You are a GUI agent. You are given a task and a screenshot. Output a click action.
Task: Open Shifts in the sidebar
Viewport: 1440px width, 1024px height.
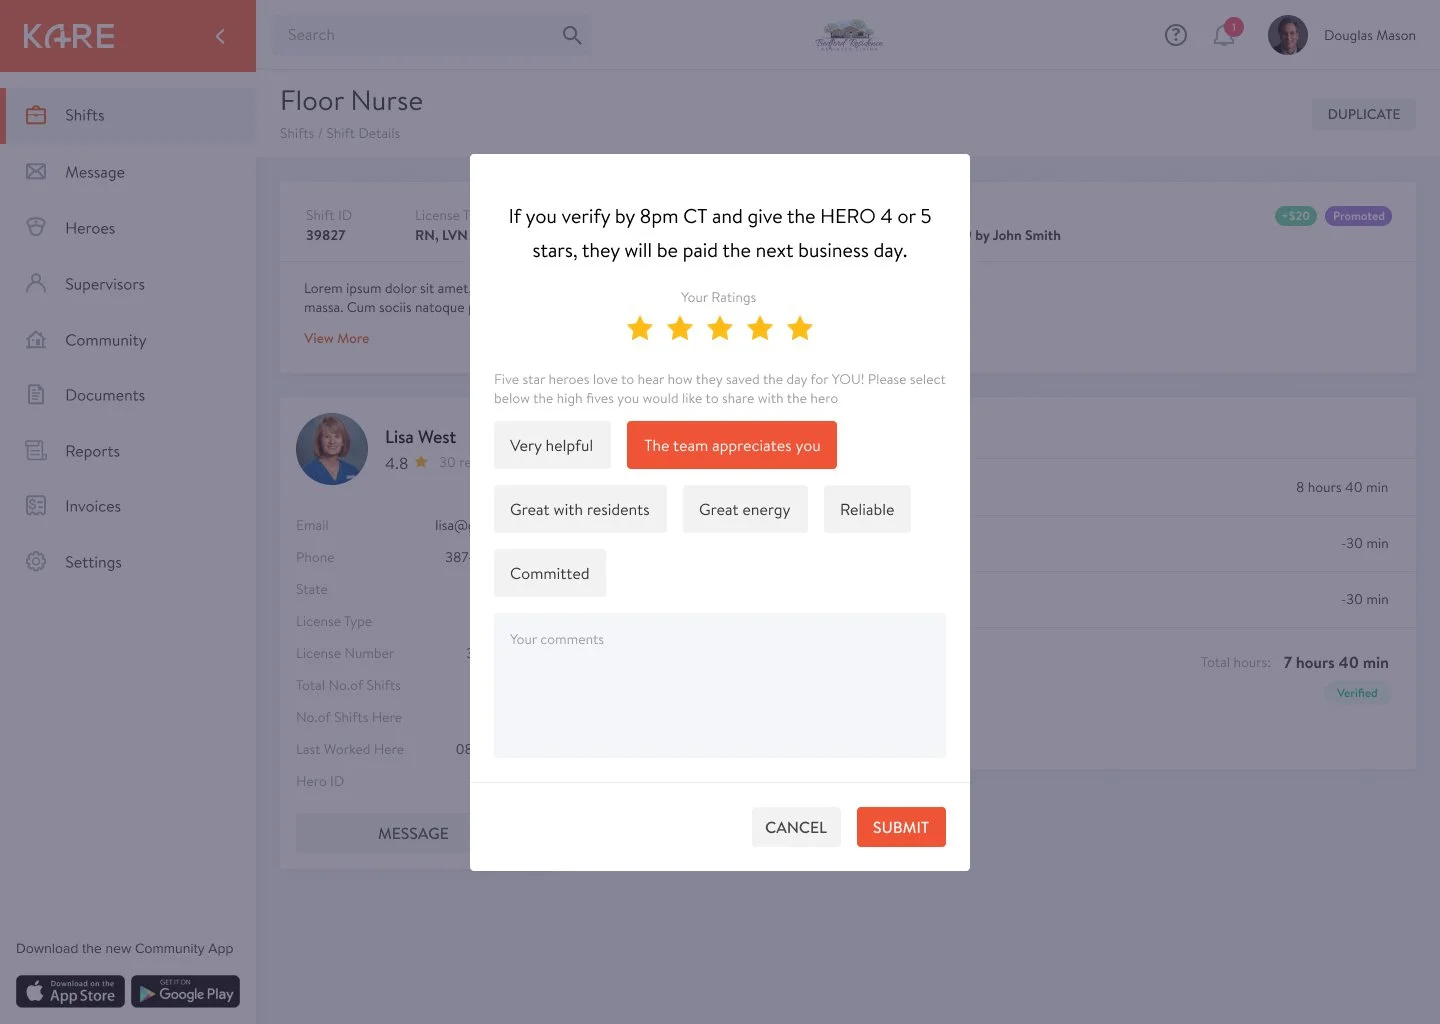tap(130, 115)
